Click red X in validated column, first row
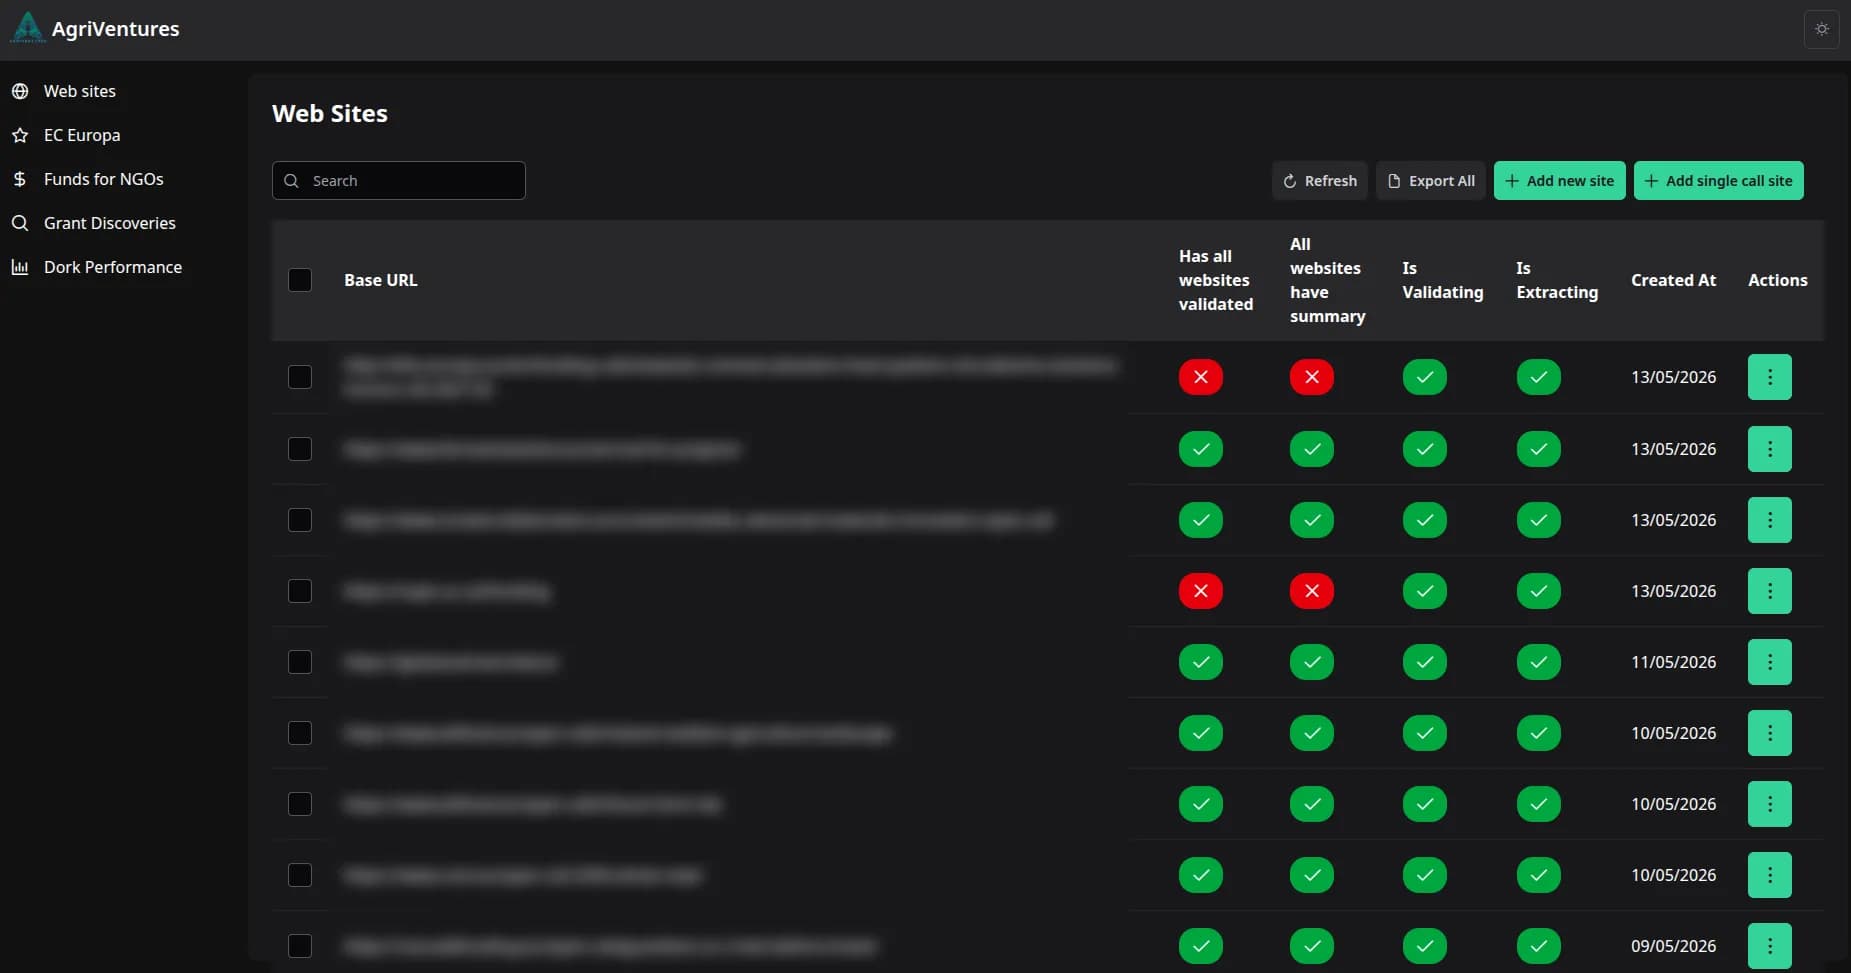This screenshot has height=973, width=1851. [1200, 377]
